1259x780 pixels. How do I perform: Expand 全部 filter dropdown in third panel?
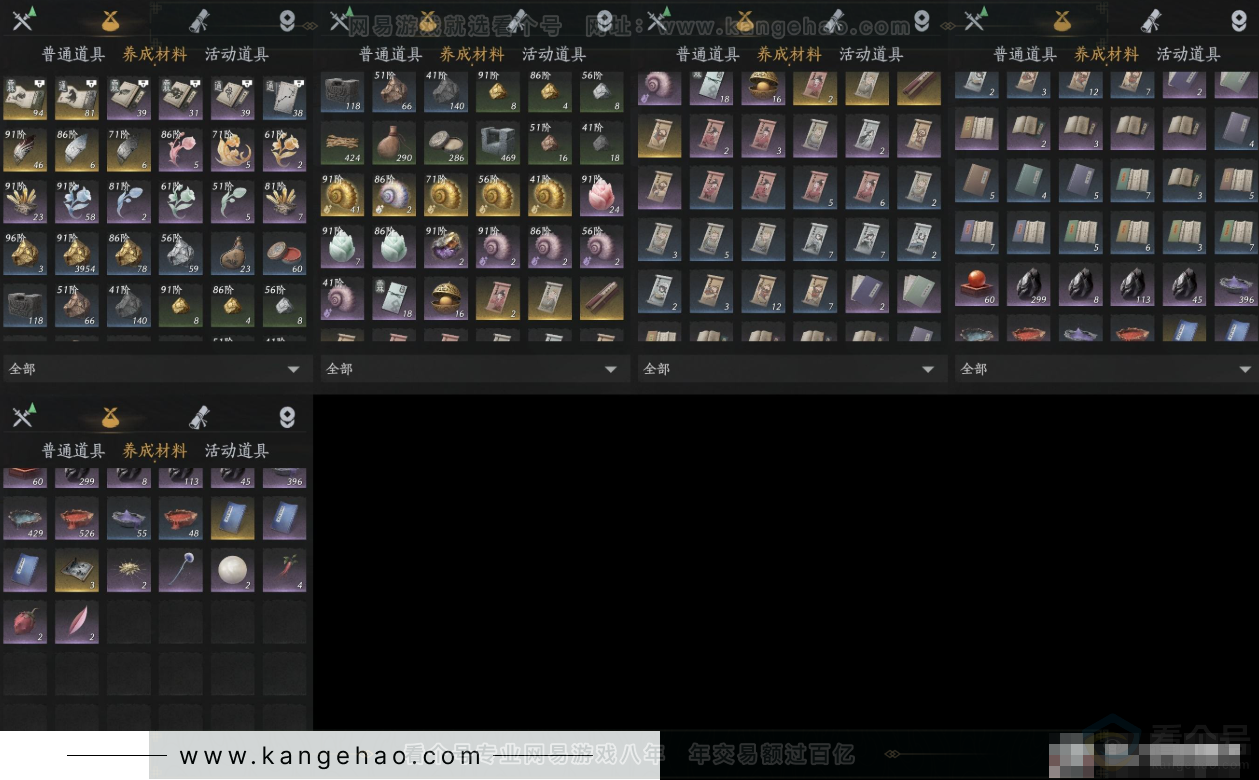coord(790,369)
